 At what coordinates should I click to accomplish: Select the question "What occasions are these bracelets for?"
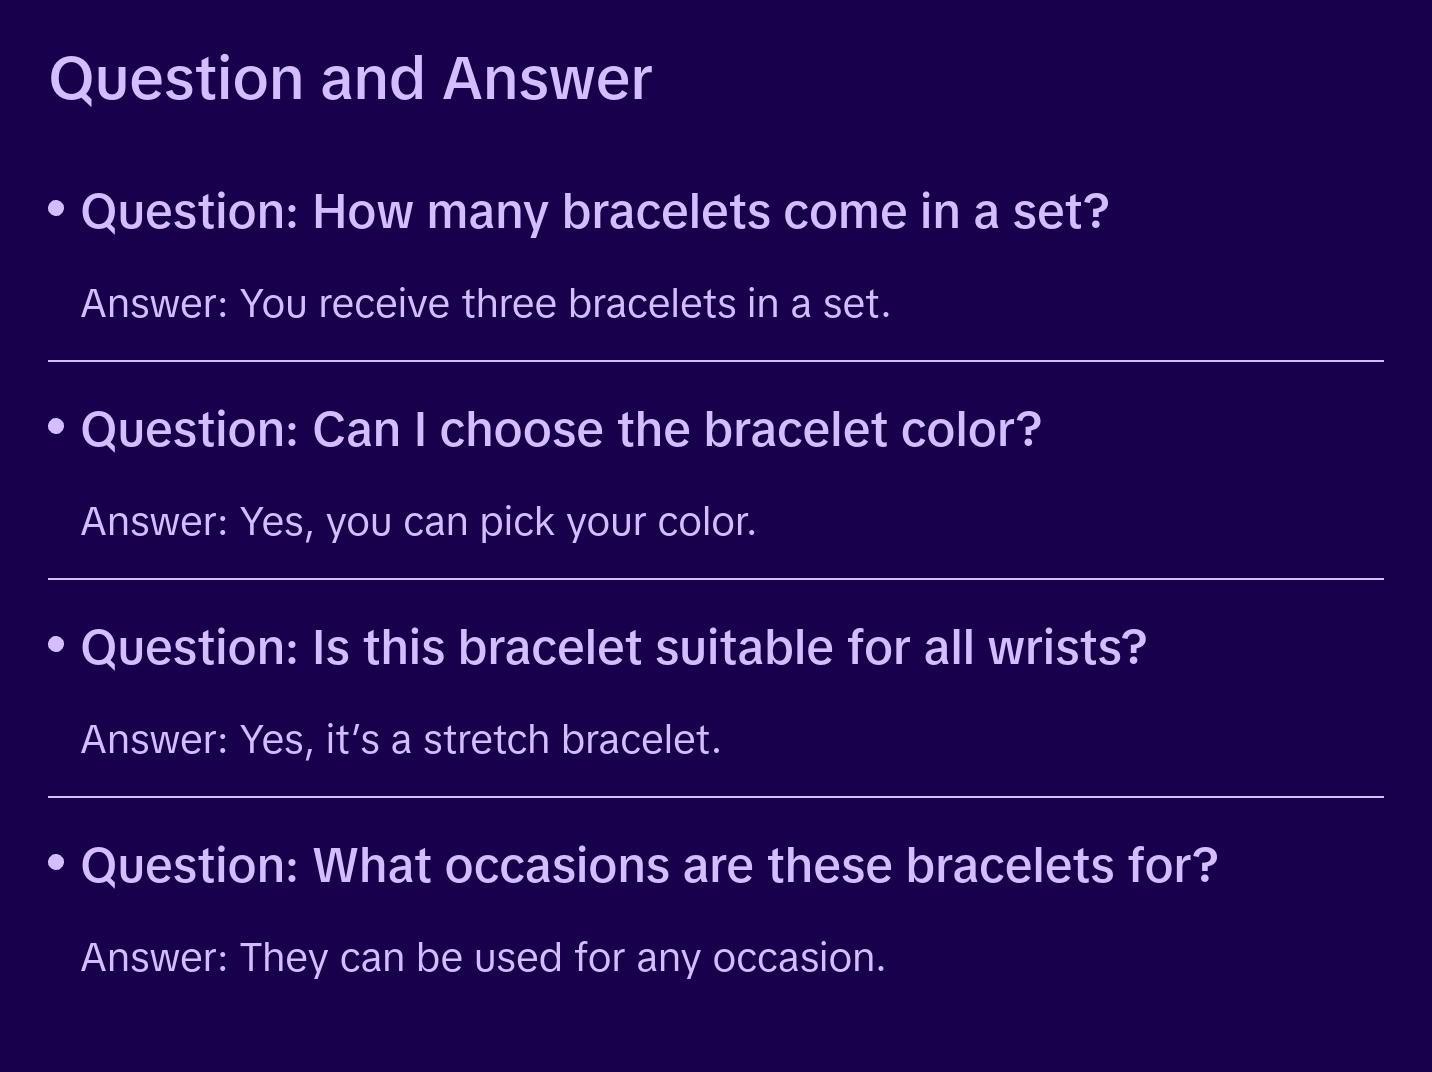pos(649,866)
